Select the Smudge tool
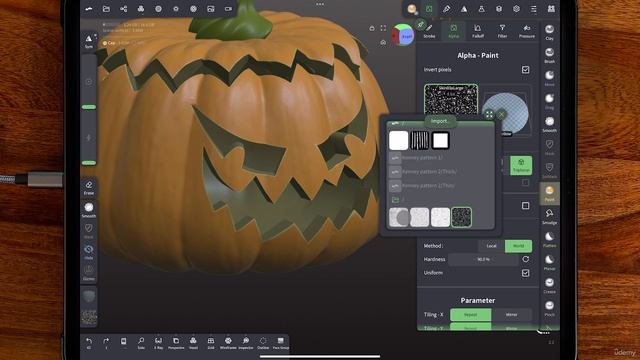The image size is (640, 360). [x=549, y=217]
